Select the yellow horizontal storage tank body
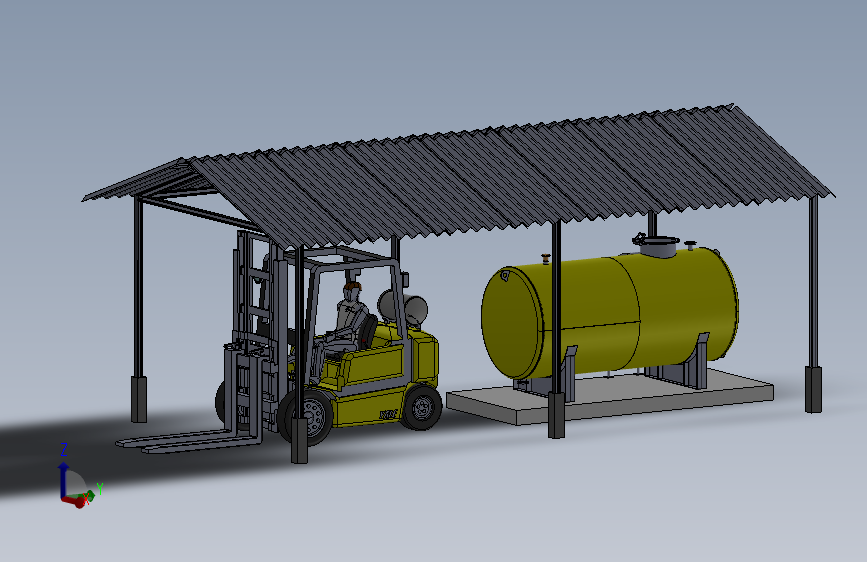The height and width of the screenshot is (562, 867). click(608, 314)
